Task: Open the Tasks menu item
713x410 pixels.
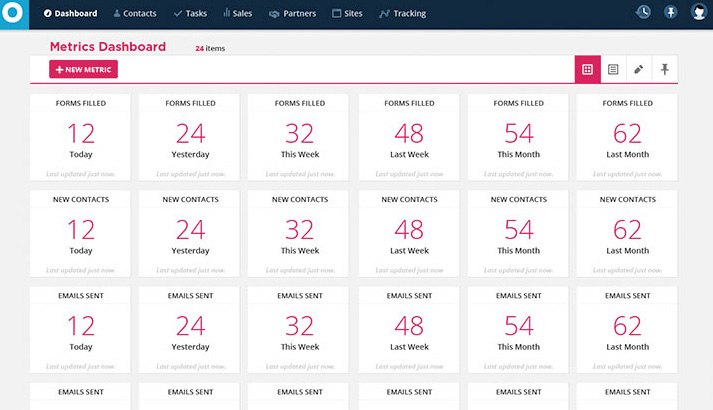Action: coord(191,14)
